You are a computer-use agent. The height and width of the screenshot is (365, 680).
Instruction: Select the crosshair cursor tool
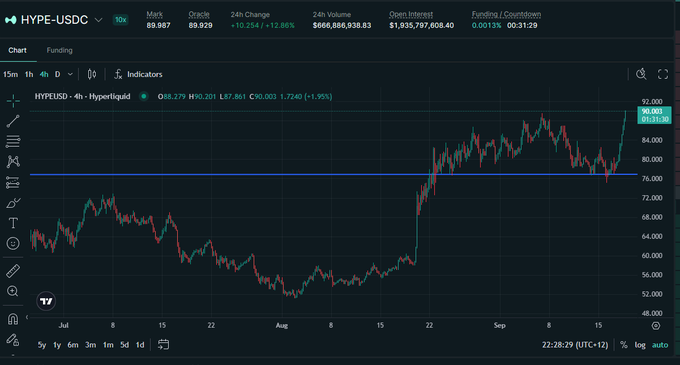(x=13, y=101)
